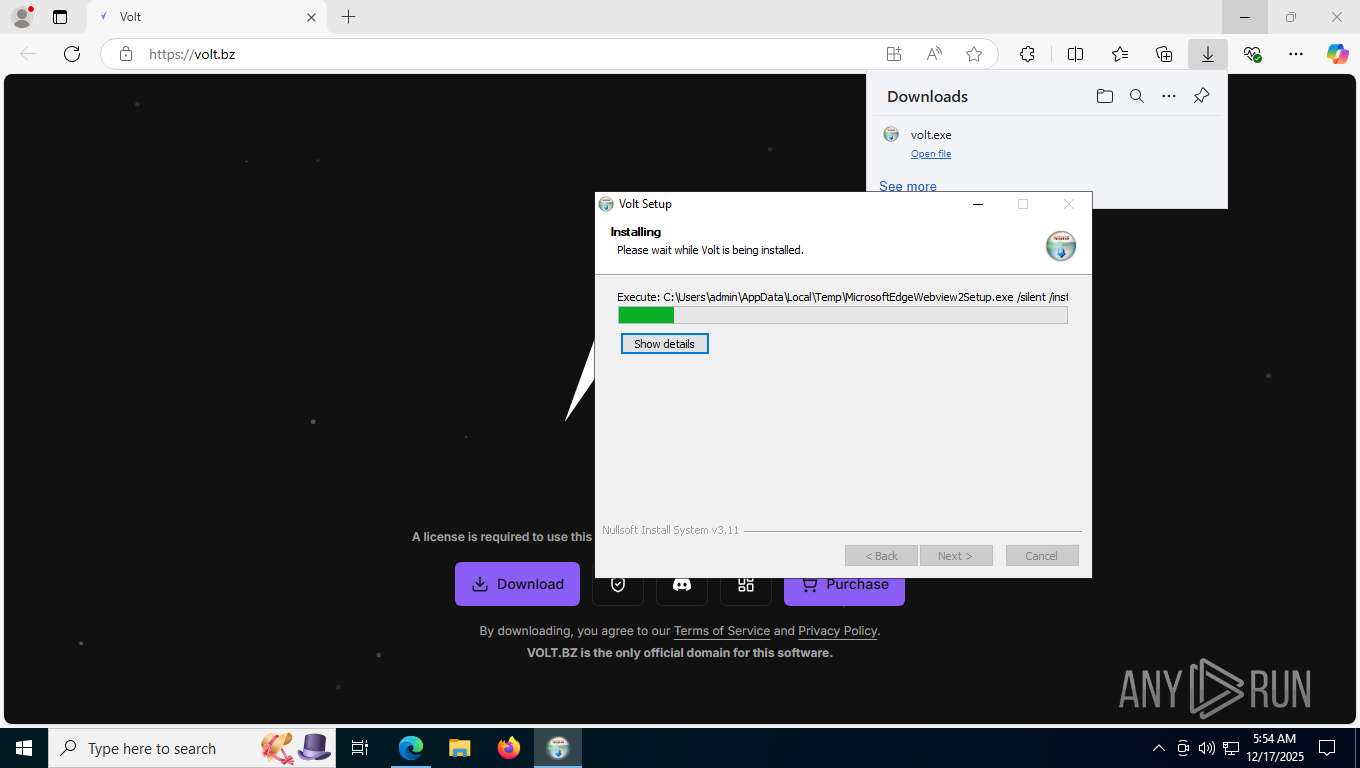The height and width of the screenshot is (768, 1360).
Task: Open Edge Settings and more menu
Action: (1296, 54)
